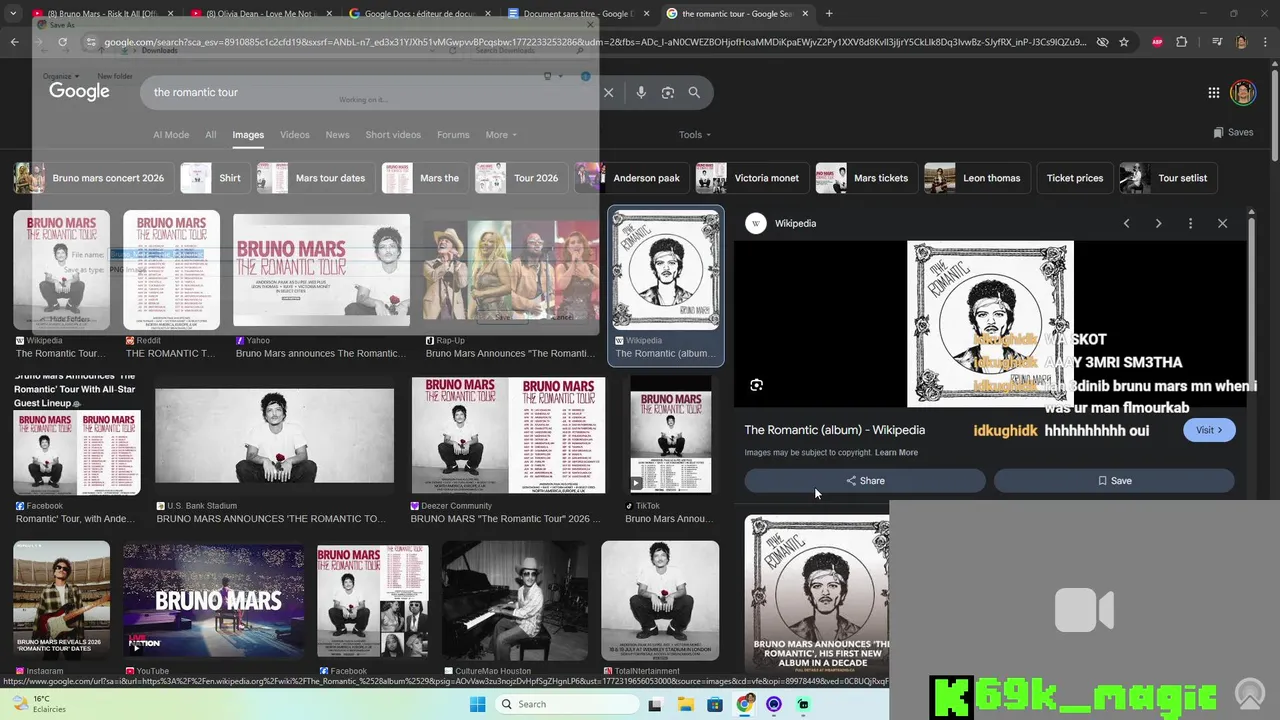1280x720 pixels.
Task: Filter by Leon thomas chip
Action: click(x=977, y=178)
